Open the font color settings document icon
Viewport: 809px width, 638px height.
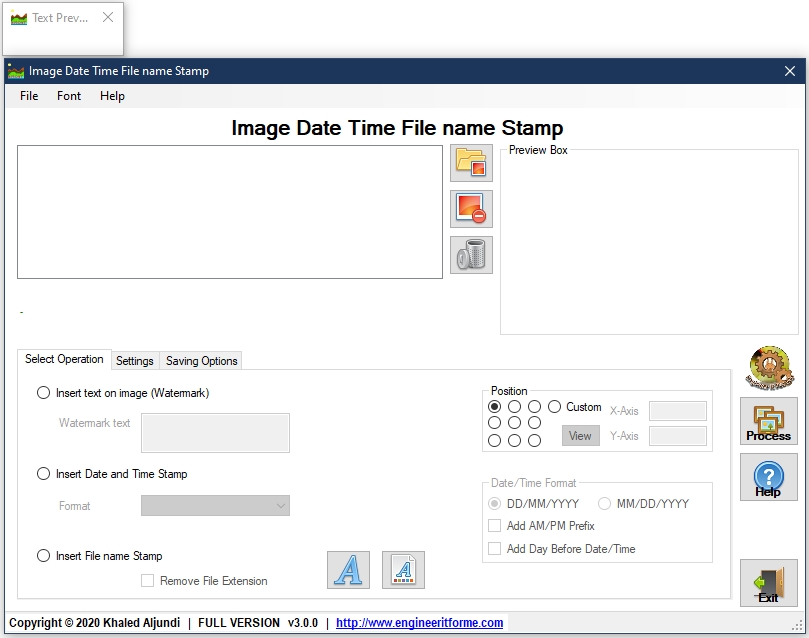point(401,570)
